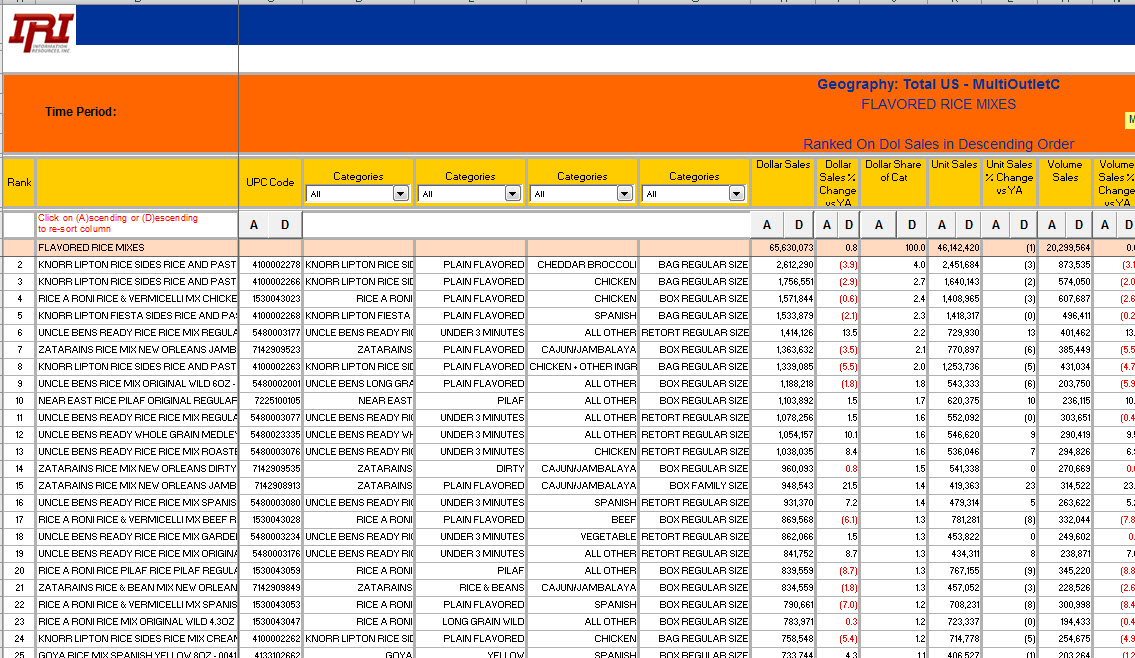Select the UPC Code column header
Screen dimensions: 1135x658
point(270,182)
